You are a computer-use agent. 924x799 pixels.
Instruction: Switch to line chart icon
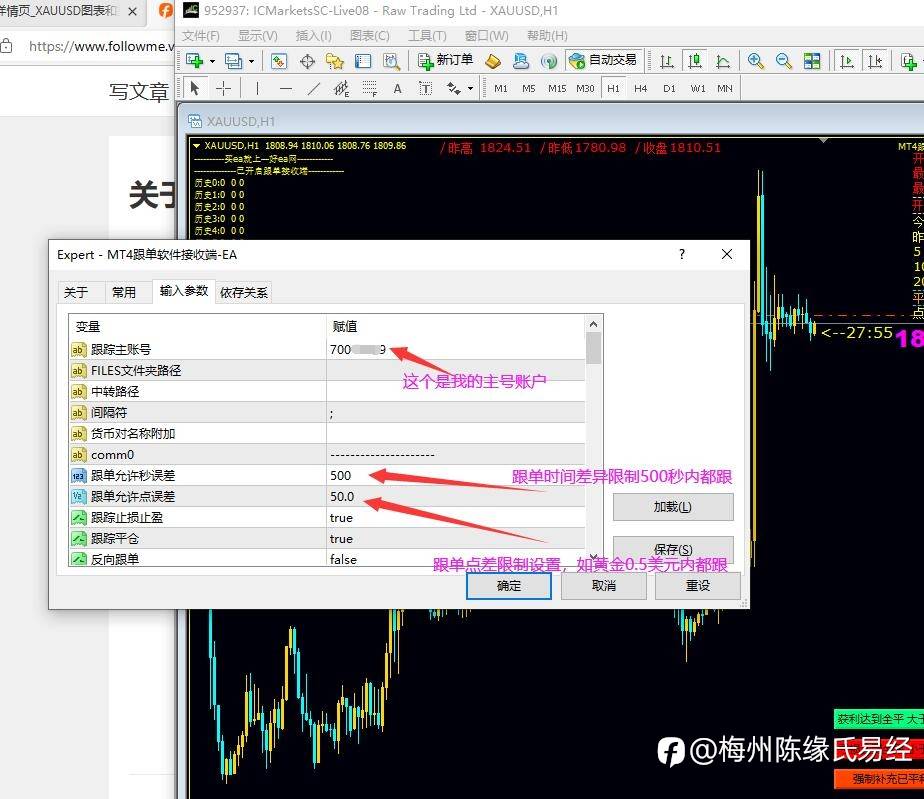723,61
